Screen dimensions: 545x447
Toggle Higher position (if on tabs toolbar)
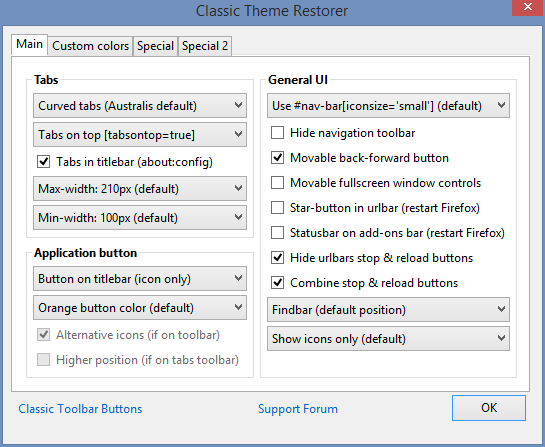(x=43, y=360)
